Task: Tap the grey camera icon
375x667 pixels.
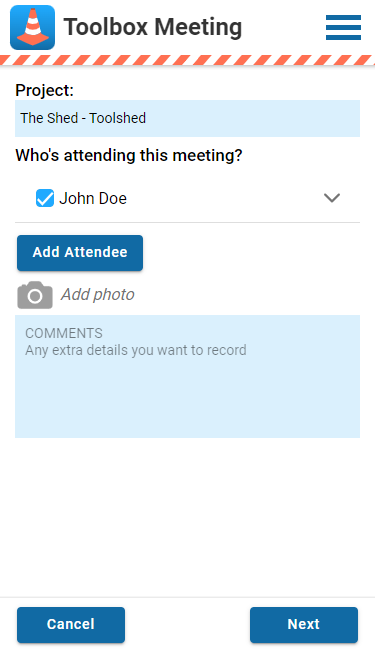Action: pos(35,295)
